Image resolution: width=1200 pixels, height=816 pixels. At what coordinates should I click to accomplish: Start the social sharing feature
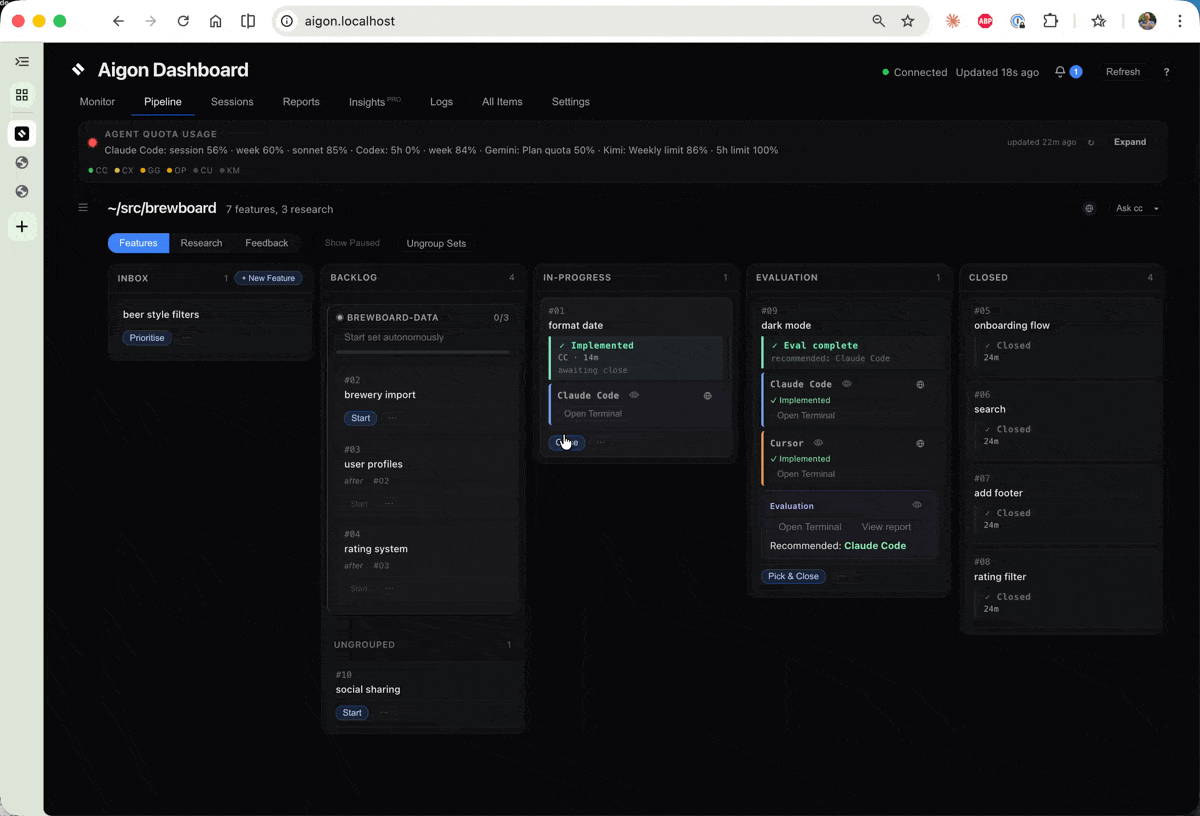click(352, 713)
